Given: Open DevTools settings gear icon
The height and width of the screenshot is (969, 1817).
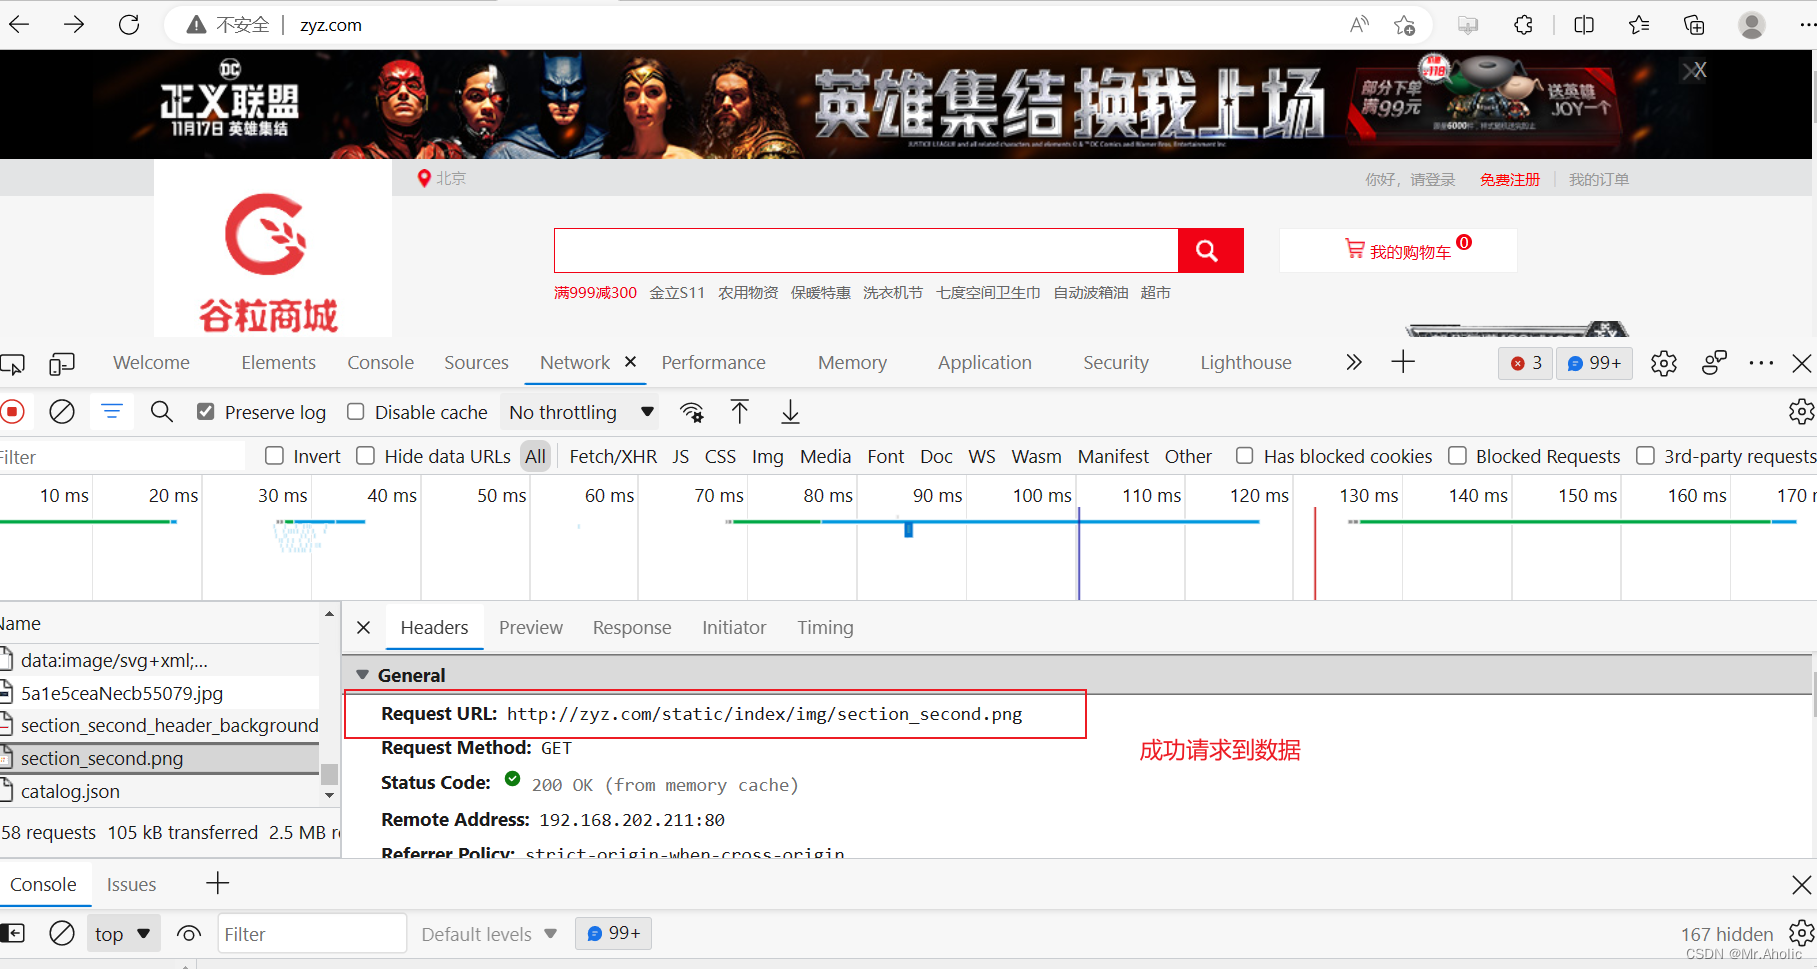Looking at the screenshot, I should coord(1664,363).
